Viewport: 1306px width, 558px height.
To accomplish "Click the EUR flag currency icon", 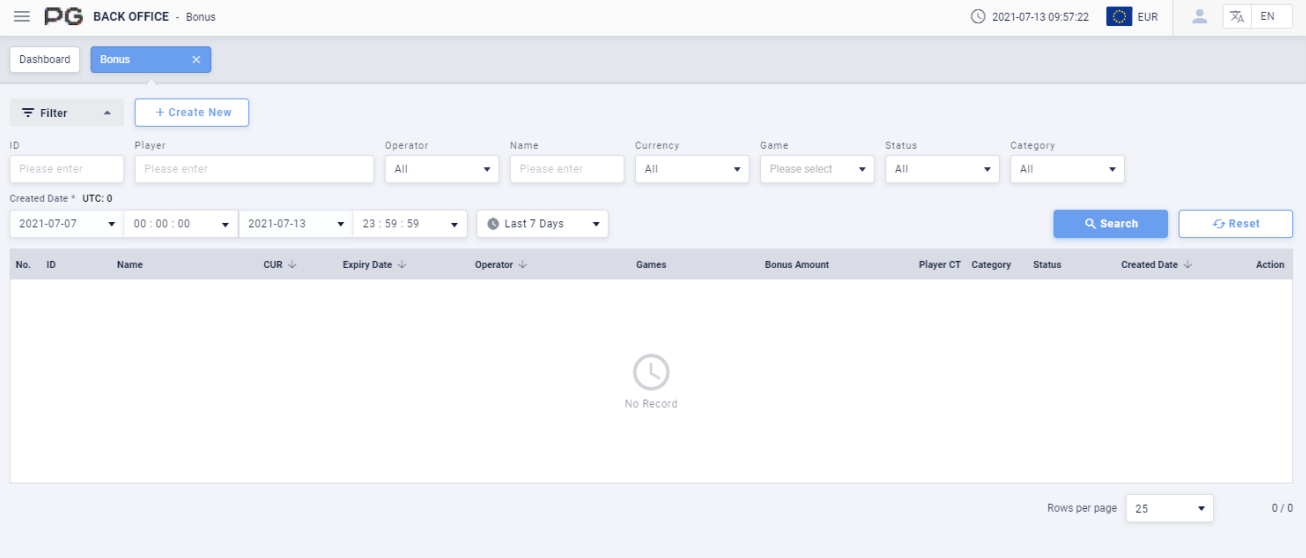I will [1119, 17].
